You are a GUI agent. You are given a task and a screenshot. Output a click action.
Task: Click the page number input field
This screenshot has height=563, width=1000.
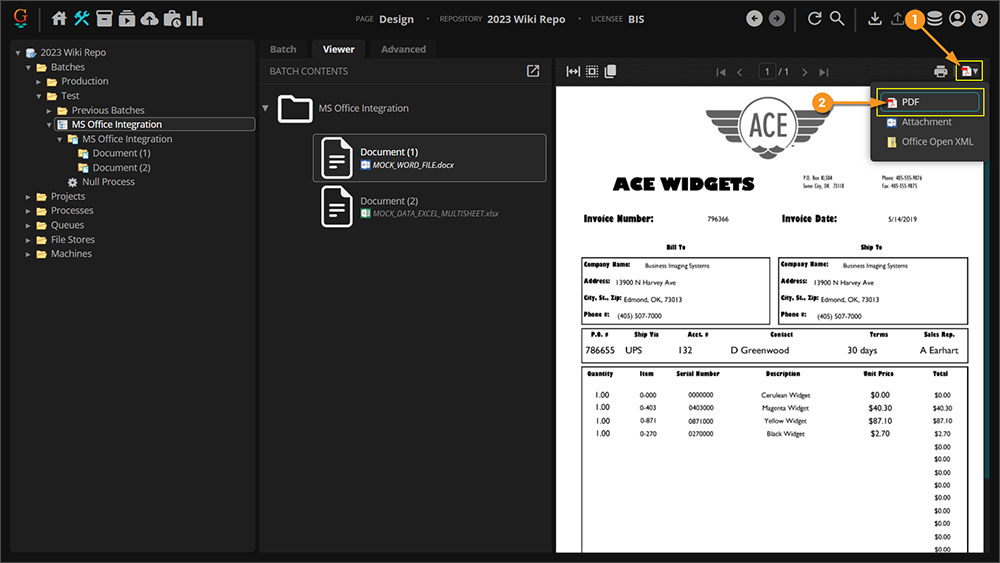768,72
